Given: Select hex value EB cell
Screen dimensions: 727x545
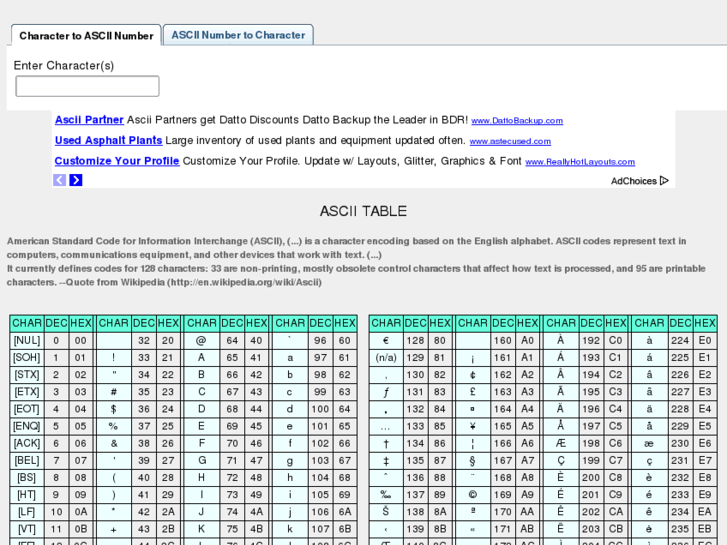Looking at the screenshot, I should point(705,529).
